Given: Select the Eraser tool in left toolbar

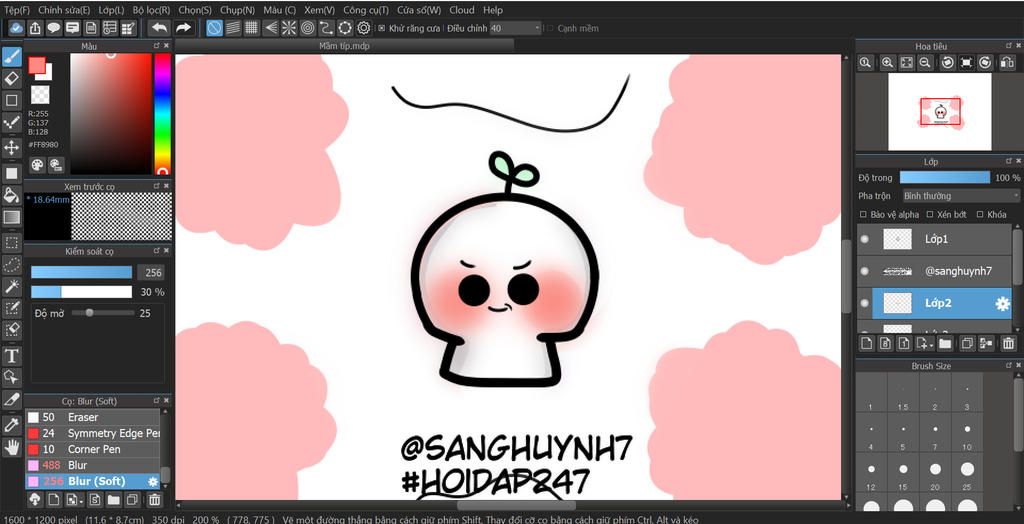Looking at the screenshot, I should (x=12, y=78).
